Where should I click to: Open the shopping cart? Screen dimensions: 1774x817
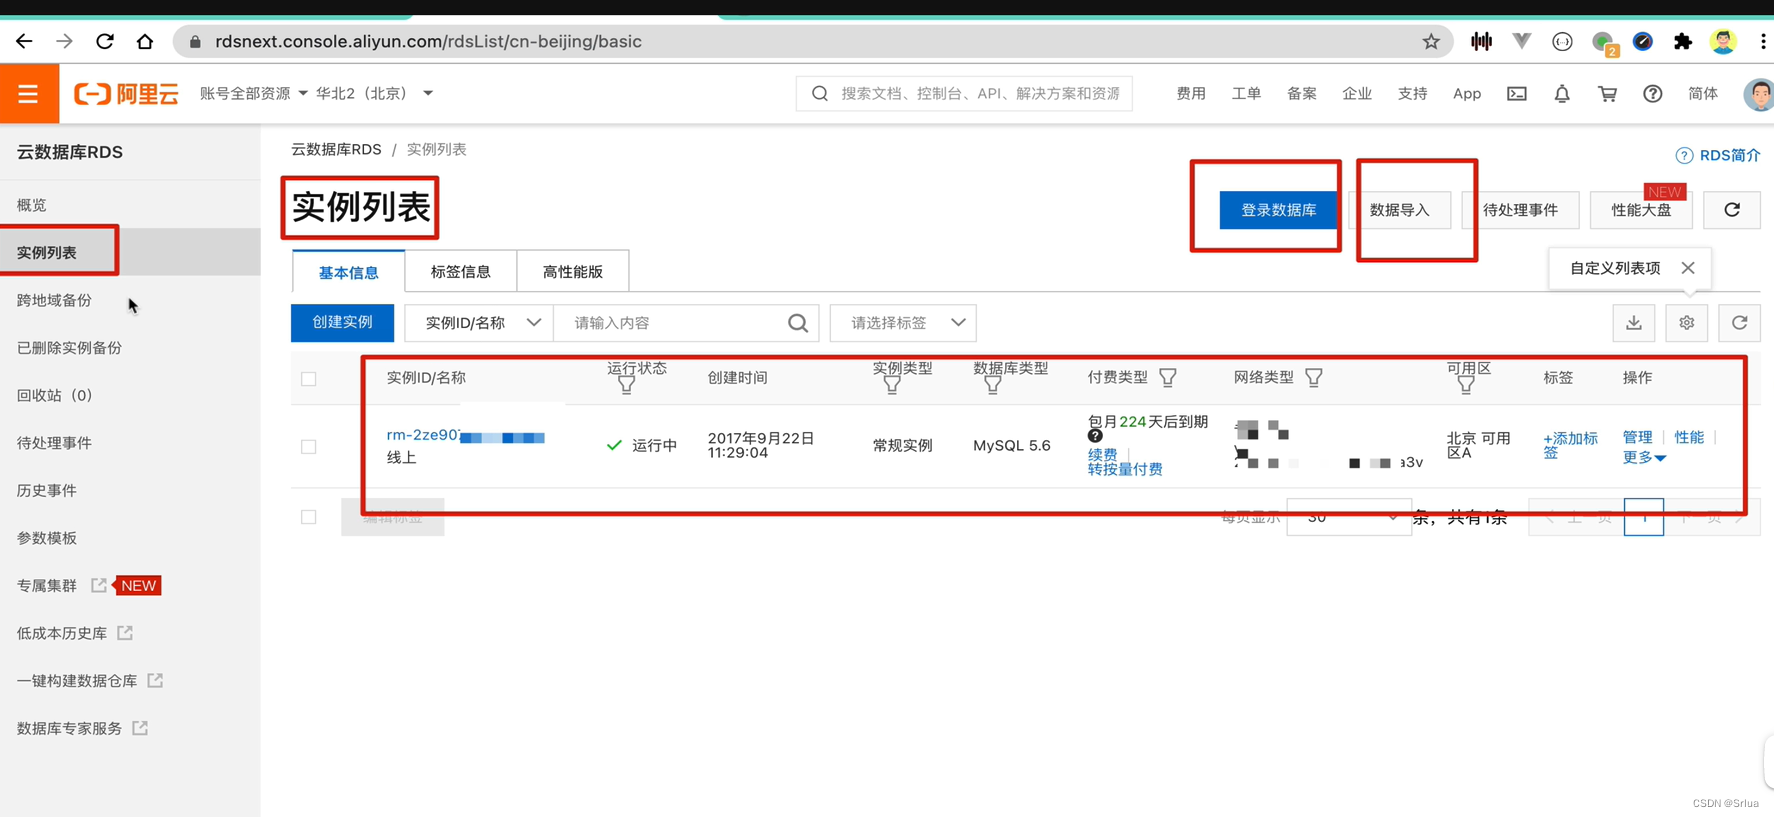(1607, 94)
